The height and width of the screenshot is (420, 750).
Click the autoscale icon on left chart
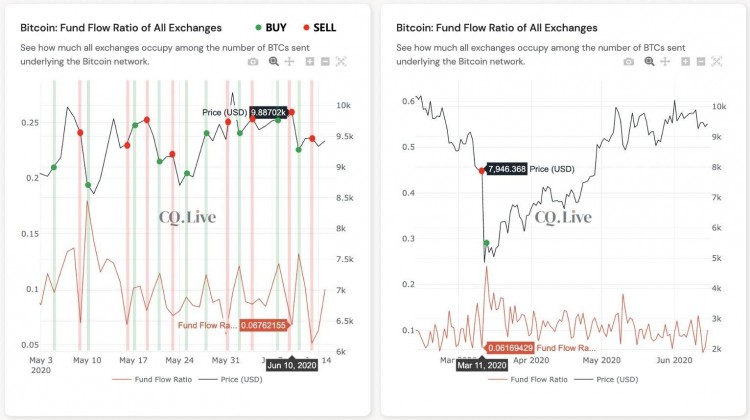pos(341,61)
